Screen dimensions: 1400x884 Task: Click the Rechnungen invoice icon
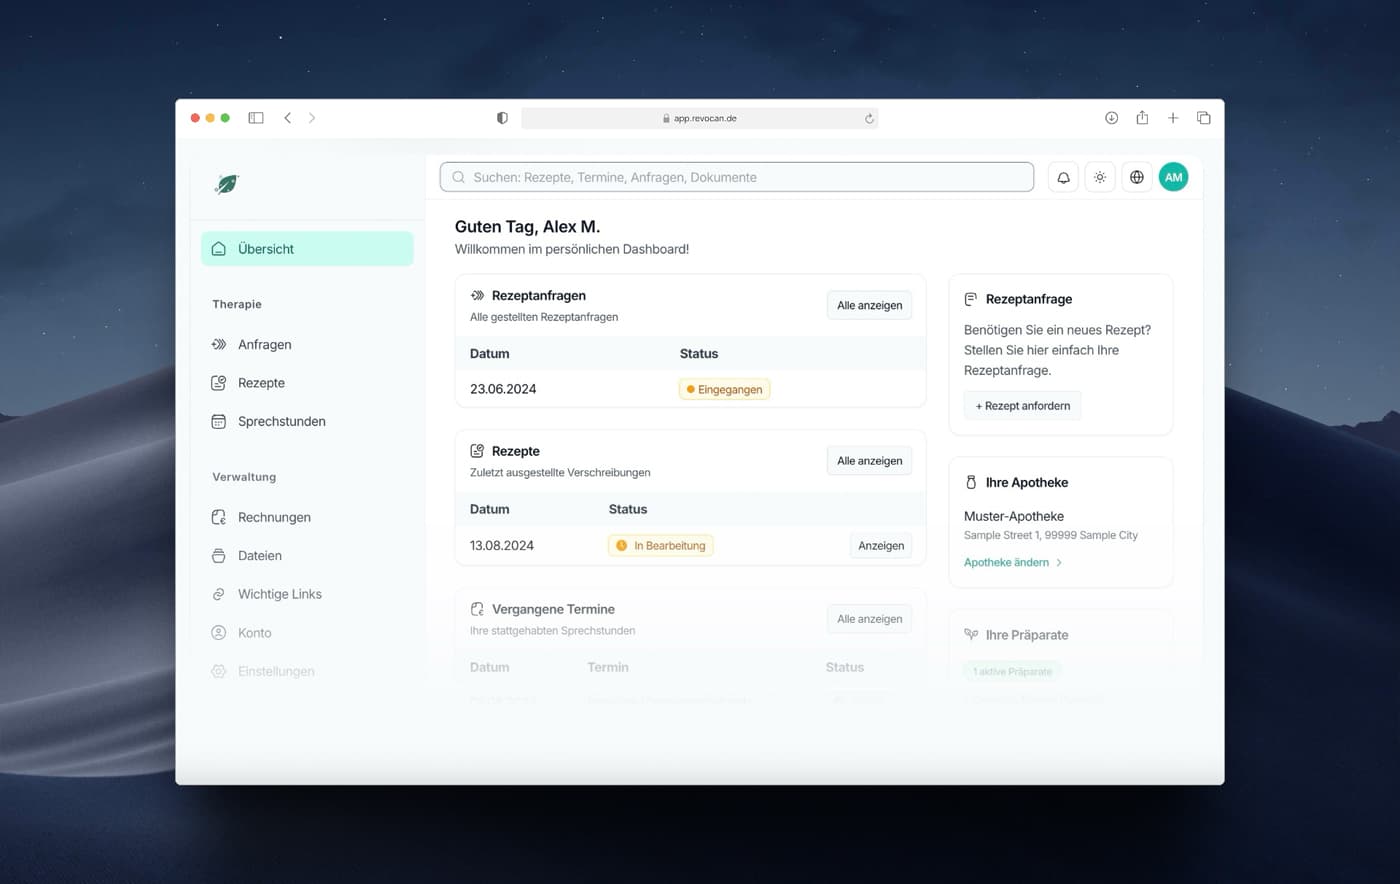click(218, 517)
